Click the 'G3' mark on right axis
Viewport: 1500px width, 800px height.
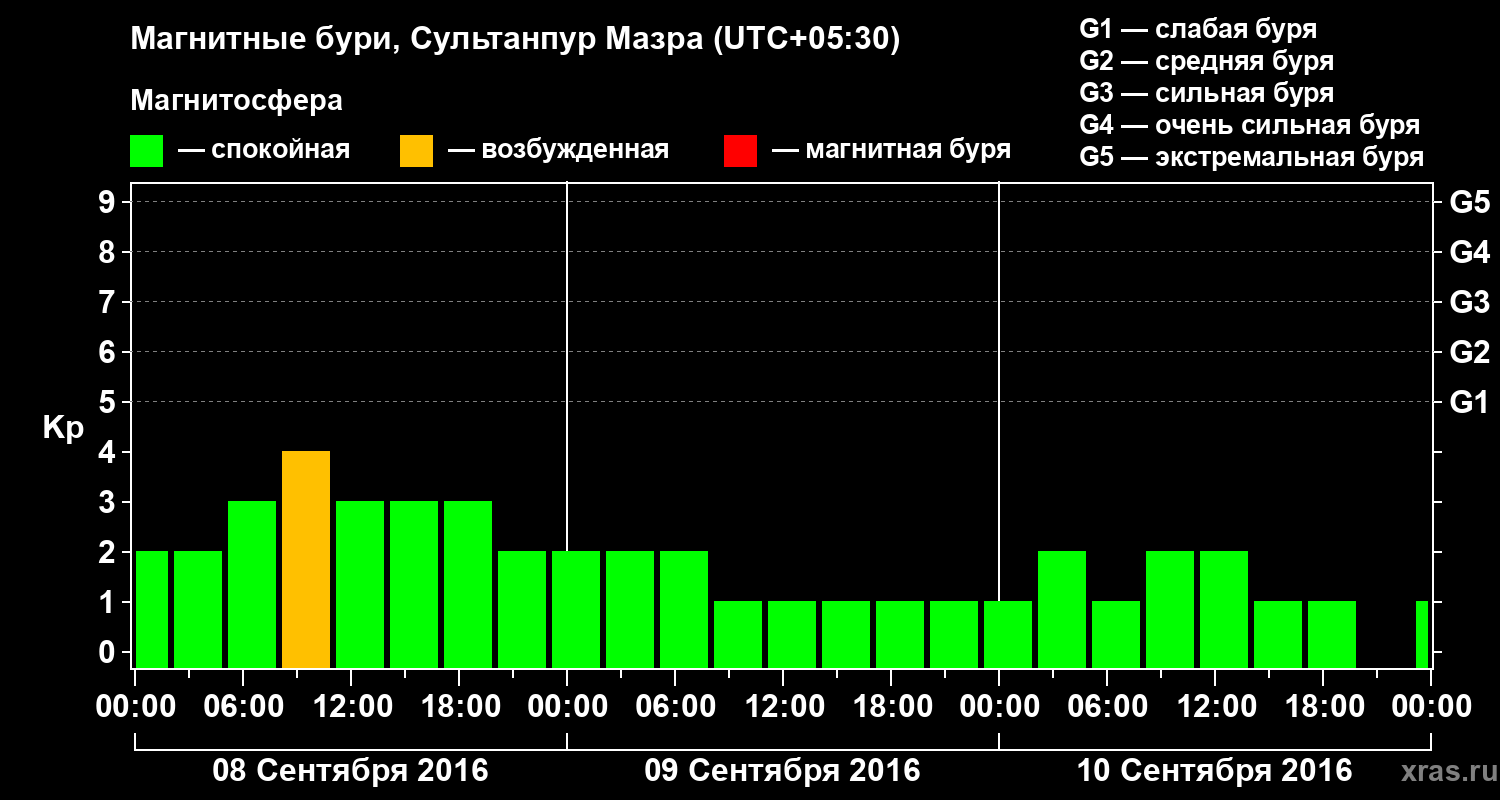pos(1470,302)
